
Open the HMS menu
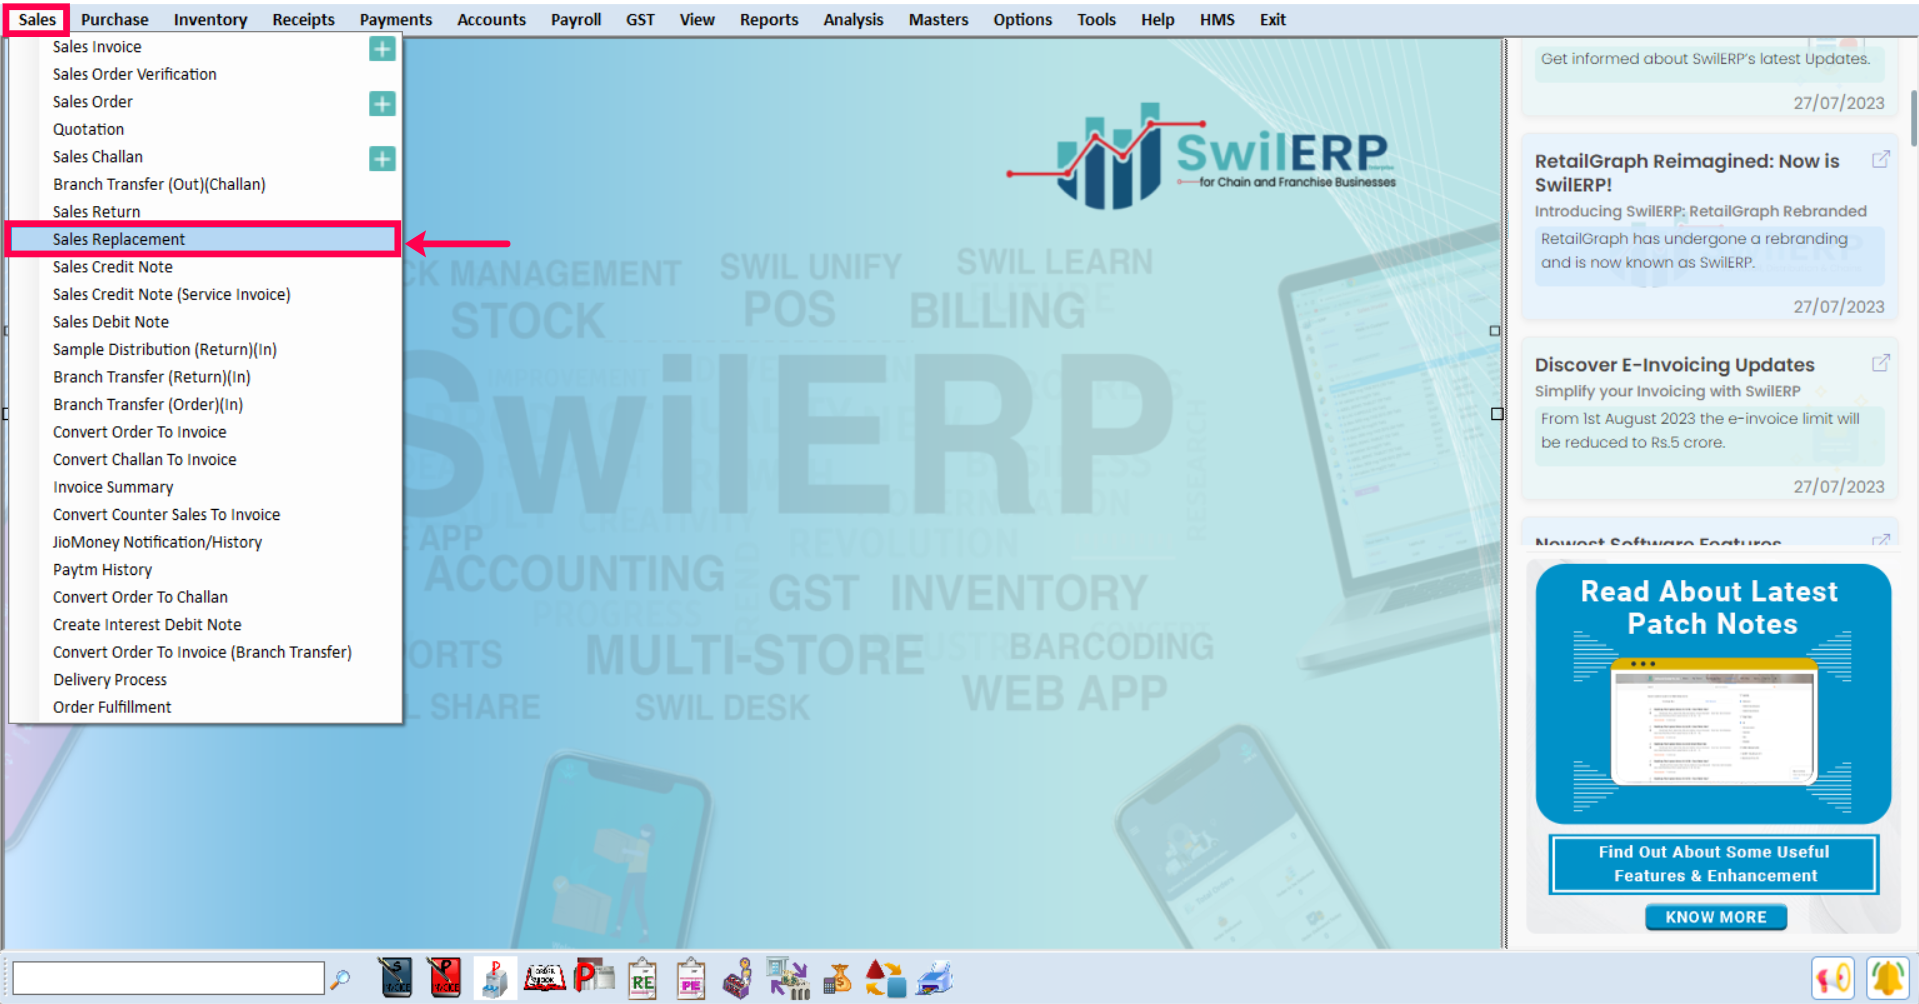point(1217,19)
